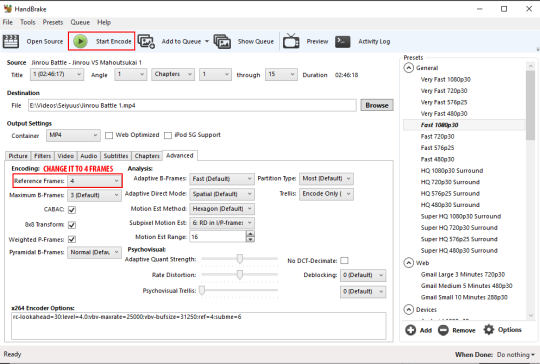Viewport: 540px width, 364px height.
Task: Click the preset Options gear icon
Action: (488, 330)
